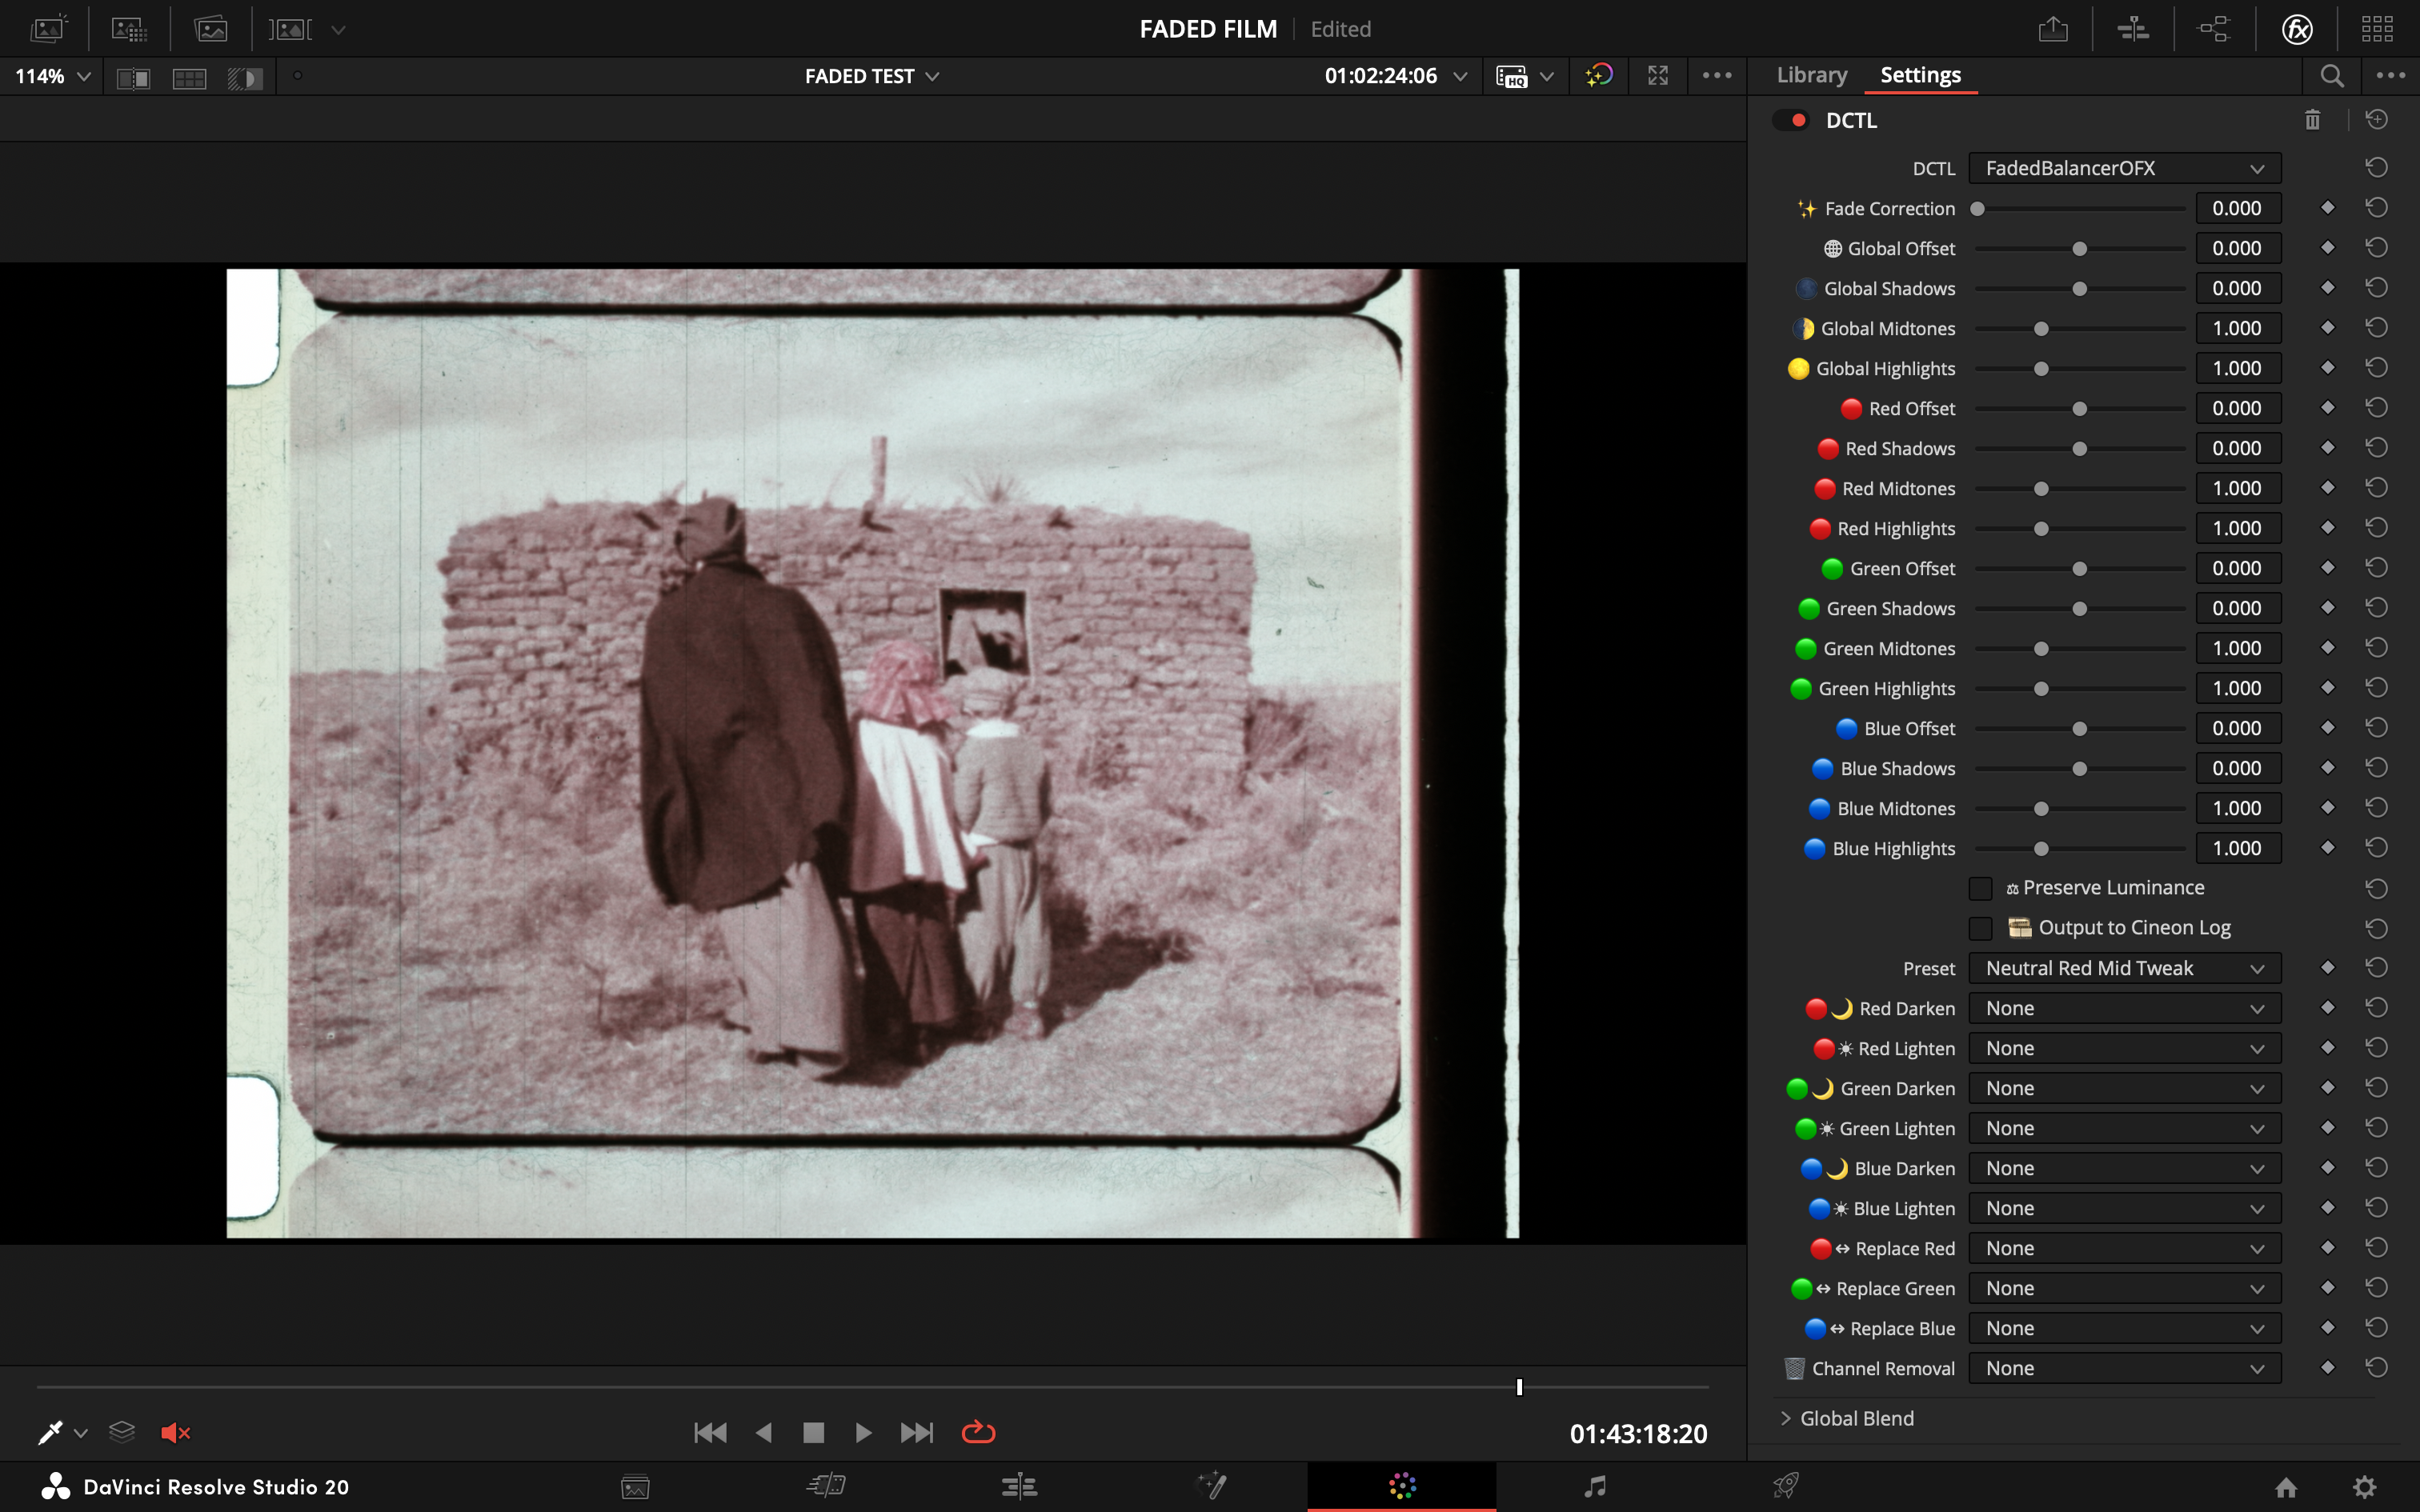
Task: Open the FadedBalancerOFX DCTL dropdown
Action: click(2124, 168)
